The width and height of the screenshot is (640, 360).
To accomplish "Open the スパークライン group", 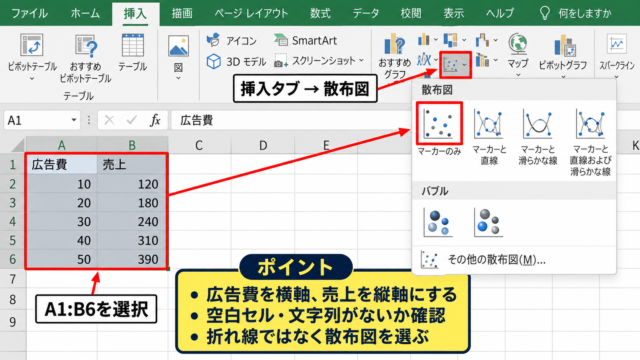I will tap(617, 56).
